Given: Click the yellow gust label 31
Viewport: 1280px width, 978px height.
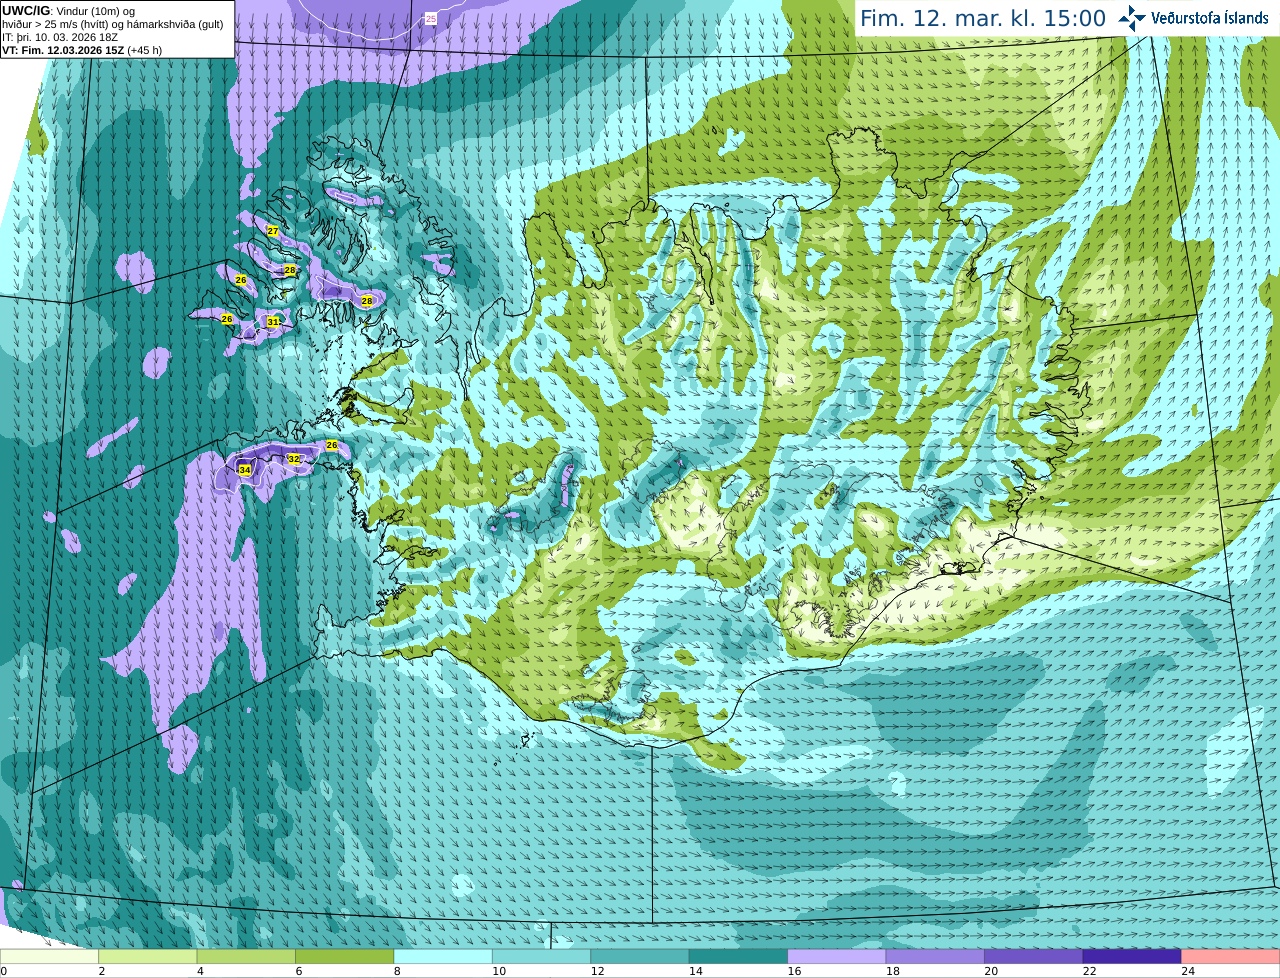Looking at the screenshot, I should 273,322.
